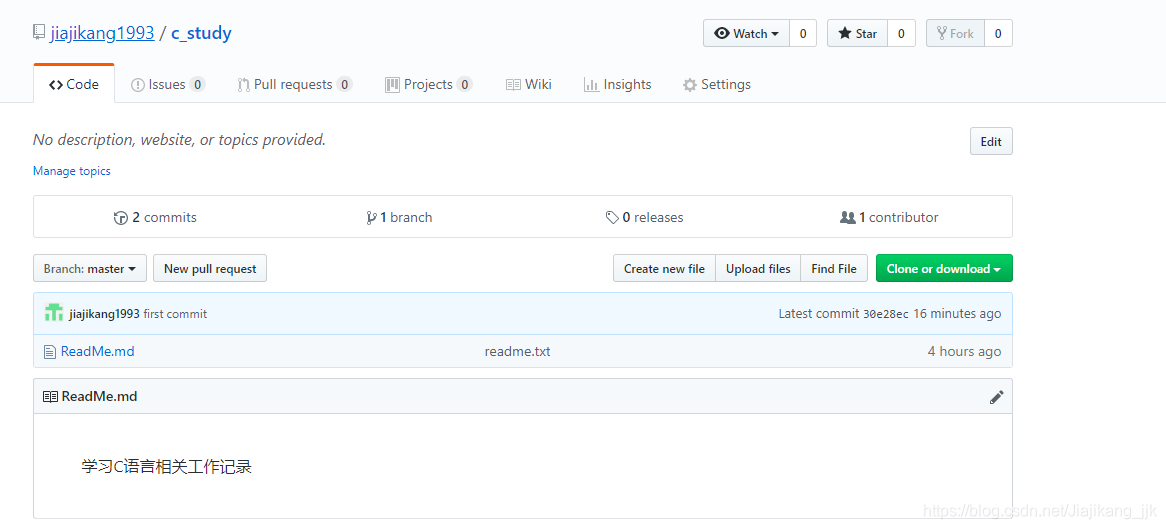This screenshot has width=1166, height=529.
Task: Star the repository
Action: point(857,33)
